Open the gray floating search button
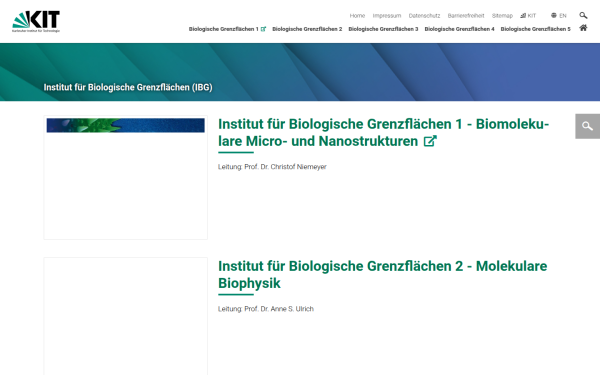600x375 pixels. coord(587,126)
